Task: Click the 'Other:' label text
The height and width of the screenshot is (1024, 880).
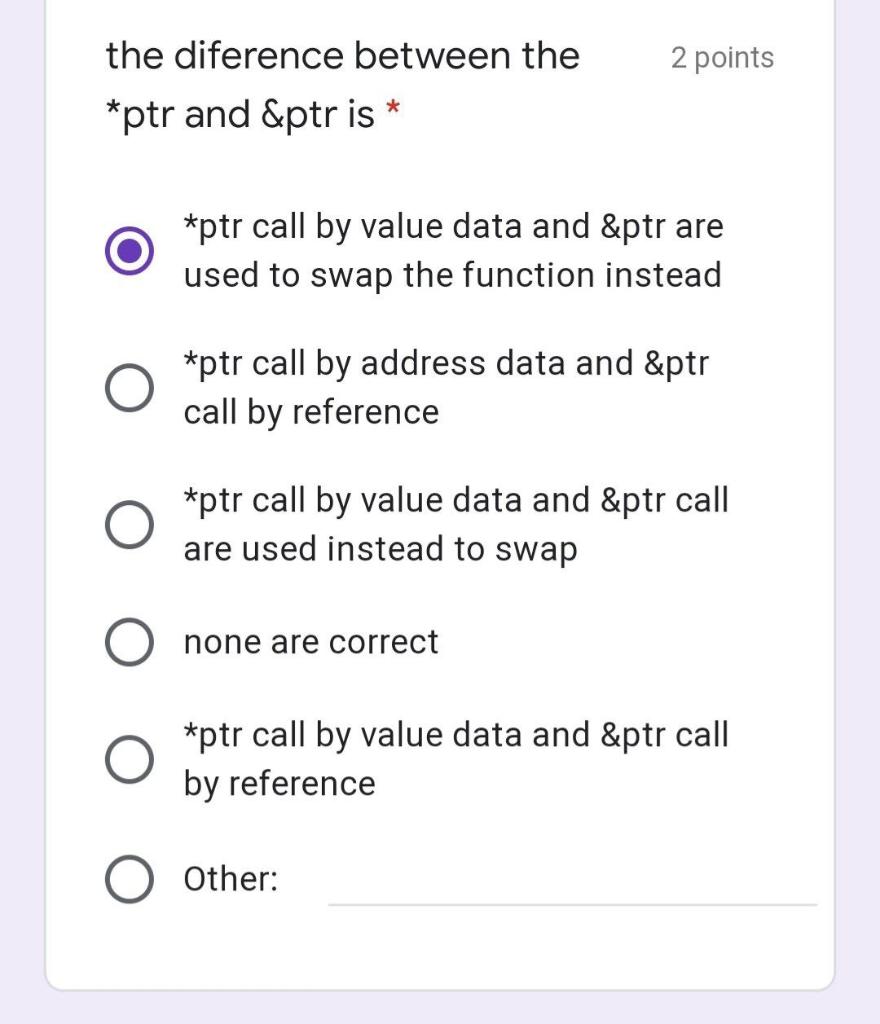Action: pos(231,878)
